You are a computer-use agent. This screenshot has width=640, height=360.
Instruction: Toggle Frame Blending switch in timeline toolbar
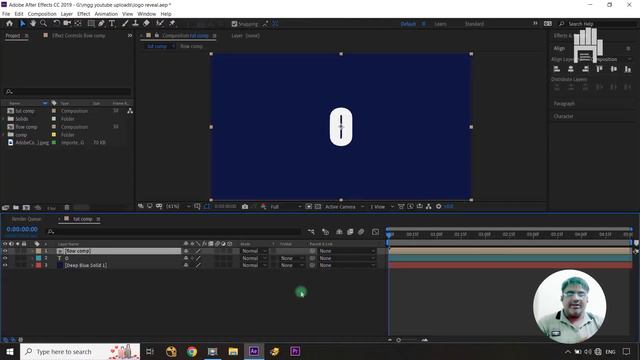pos(350,232)
